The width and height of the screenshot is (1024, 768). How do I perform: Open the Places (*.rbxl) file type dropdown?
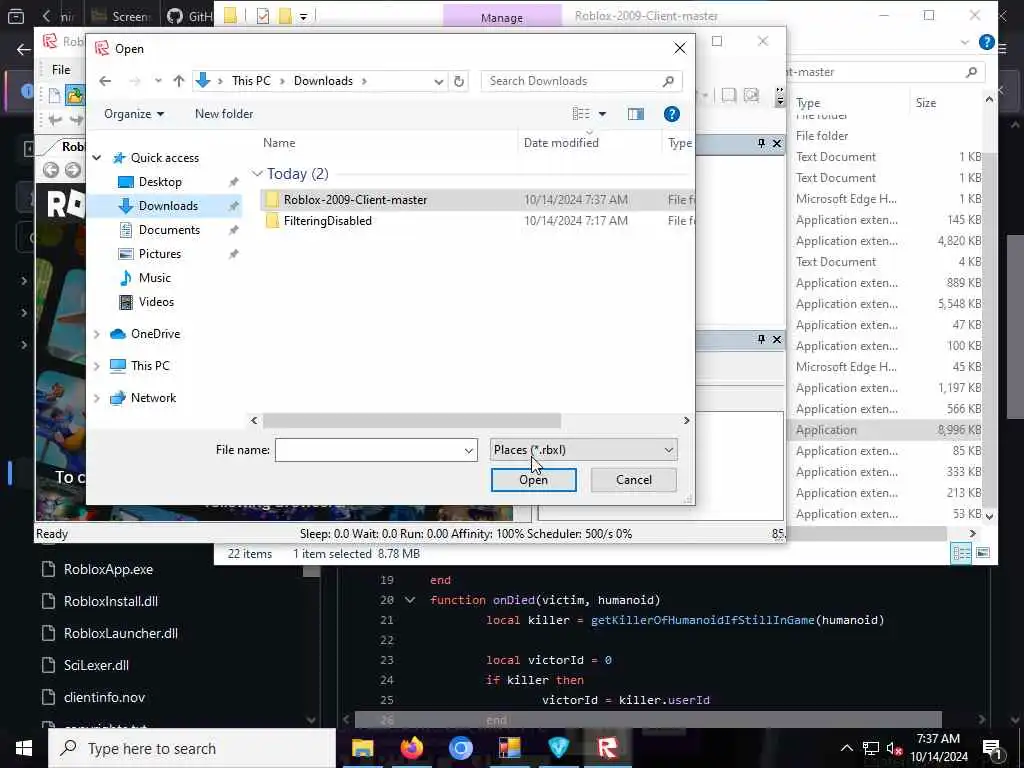click(x=584, y=450)
